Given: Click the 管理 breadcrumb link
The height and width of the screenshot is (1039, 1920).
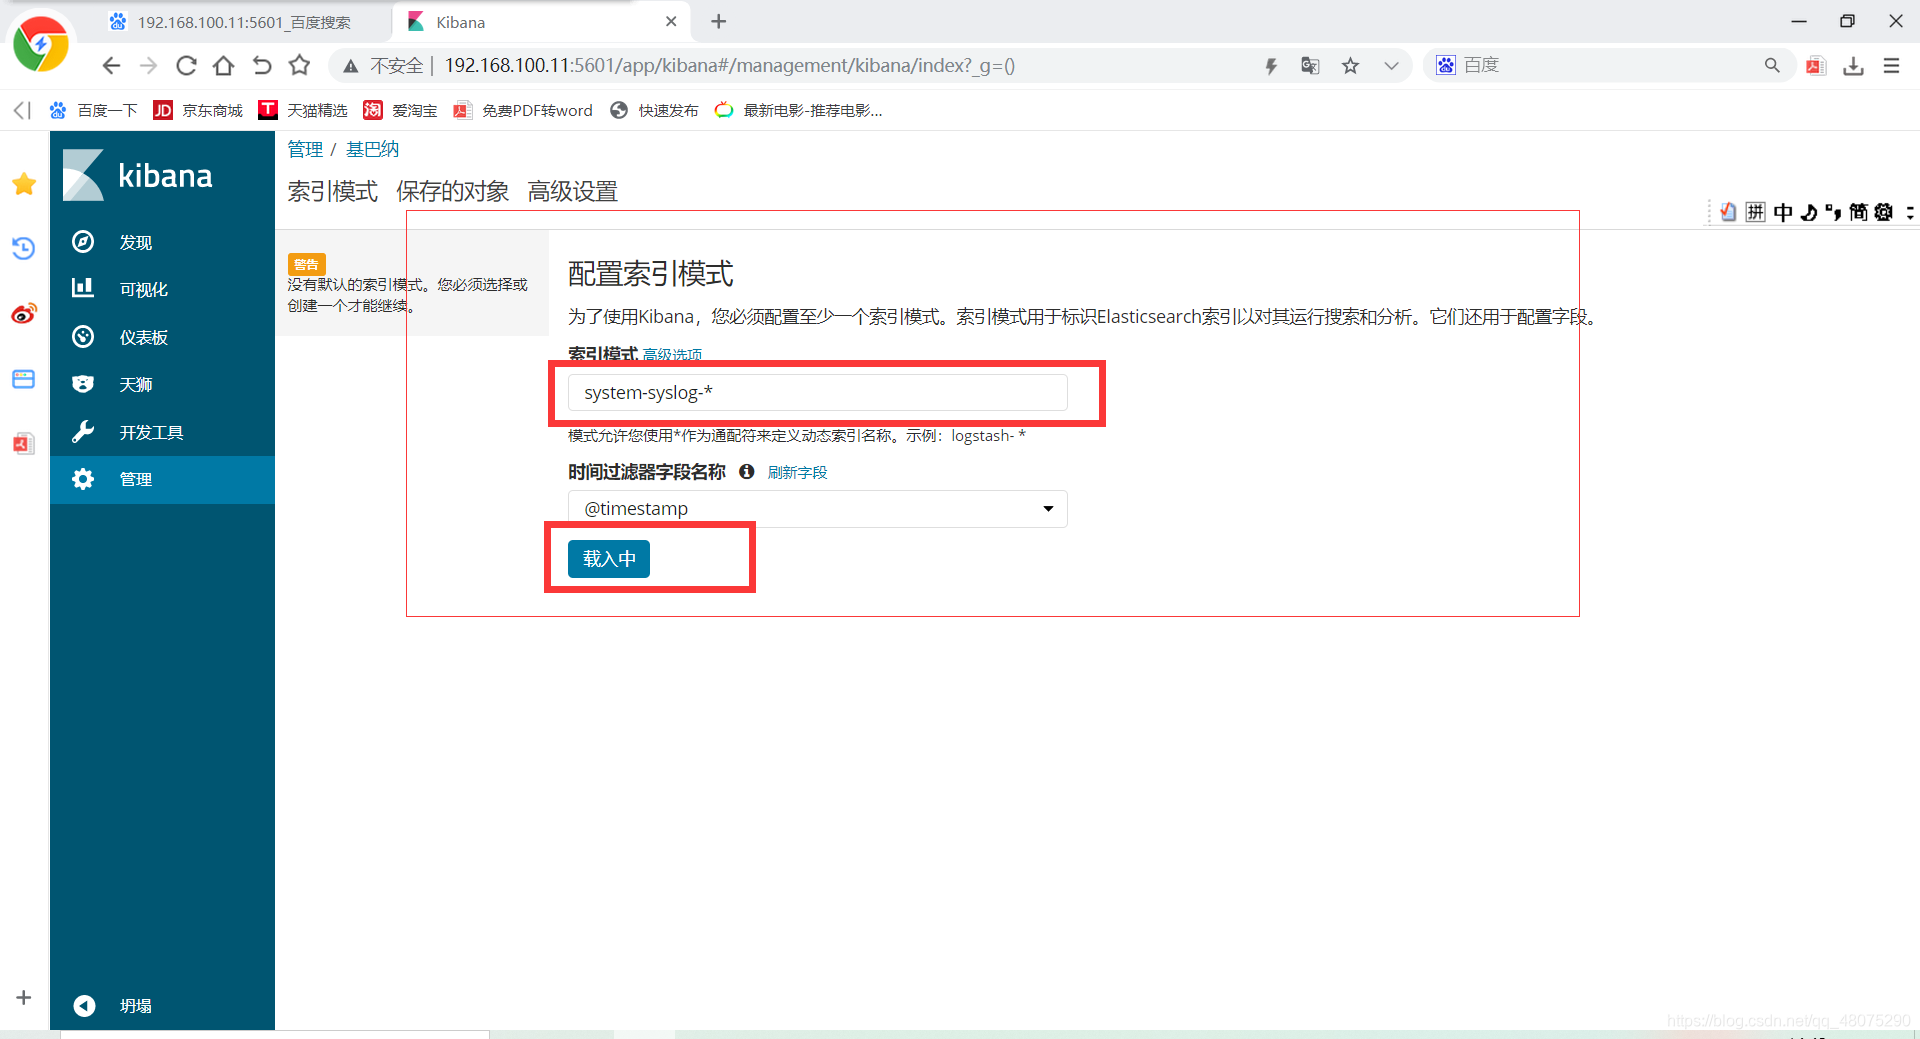Looking at the screenshot, I should coord(305,149).
